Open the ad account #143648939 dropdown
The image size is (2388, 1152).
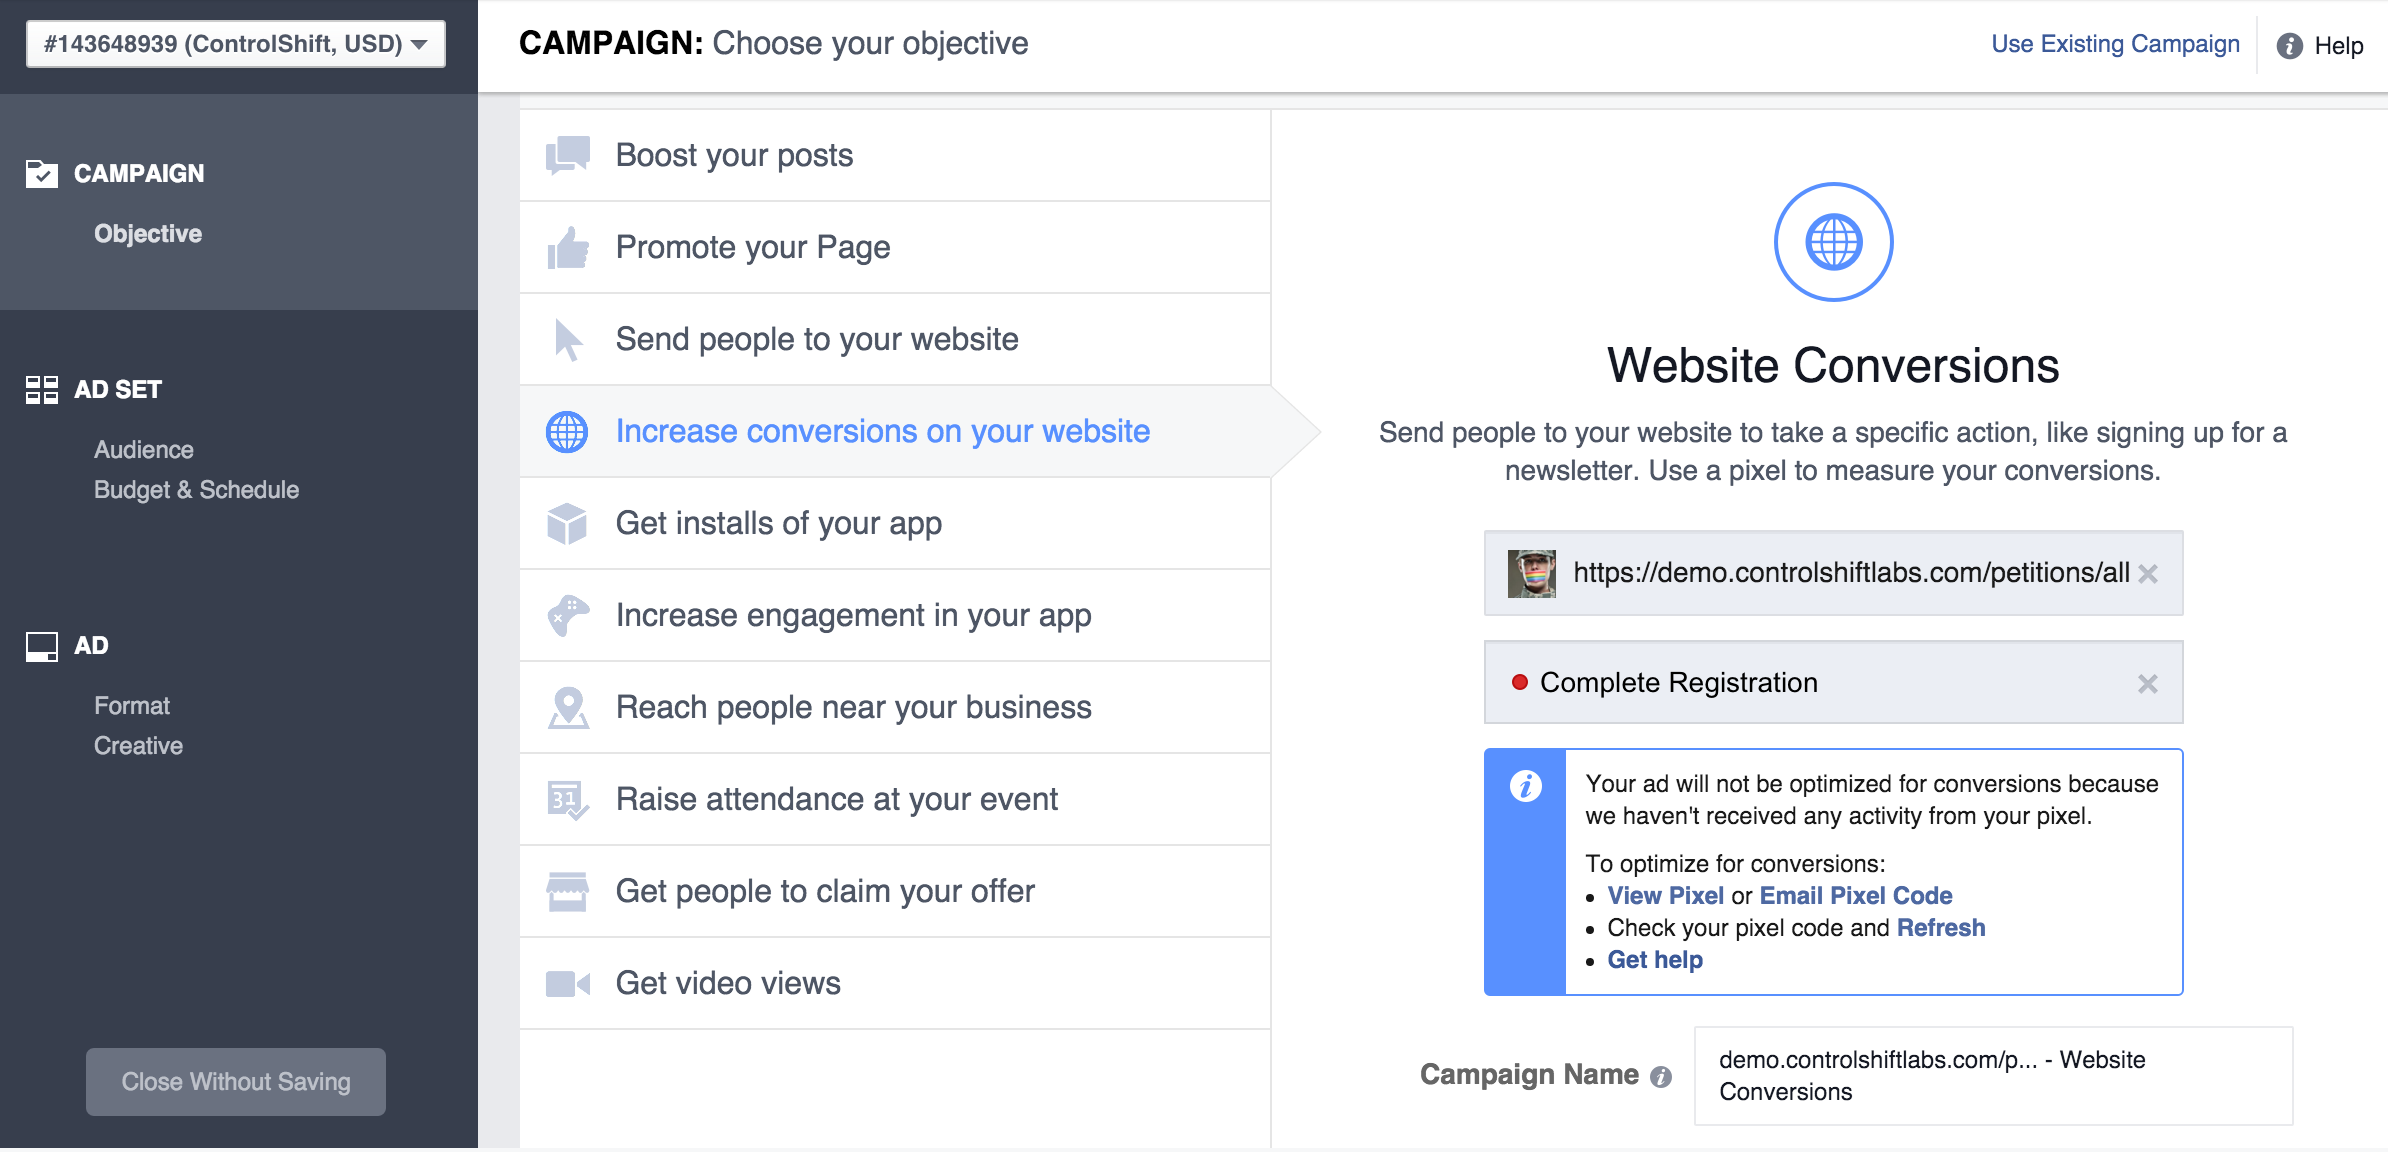point(236,44)
